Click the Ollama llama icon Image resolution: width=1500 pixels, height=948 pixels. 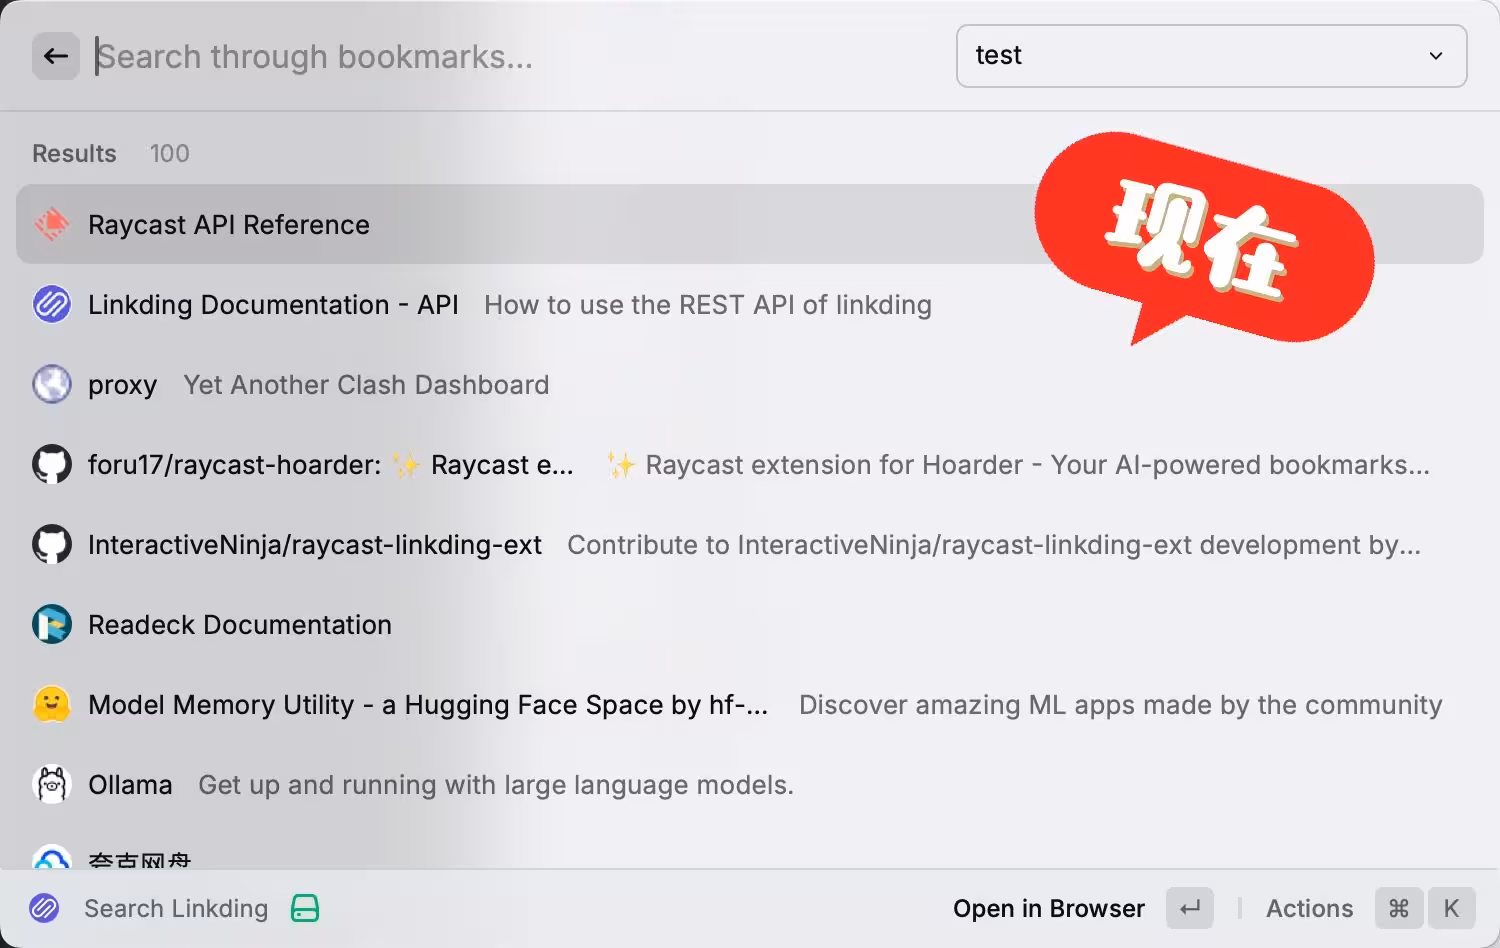[x=52, y=784]
